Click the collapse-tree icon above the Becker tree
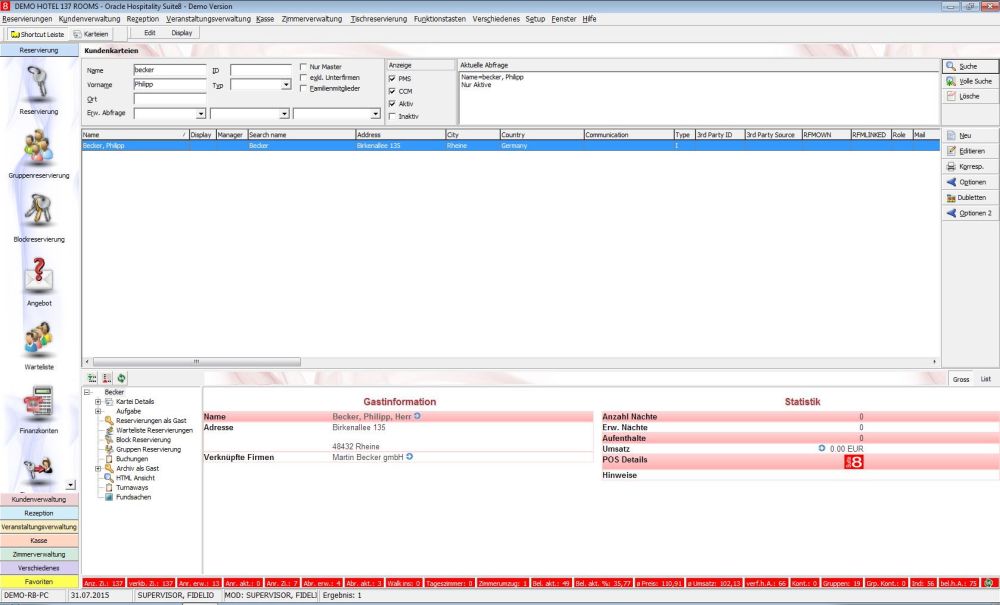 (107, 378)
